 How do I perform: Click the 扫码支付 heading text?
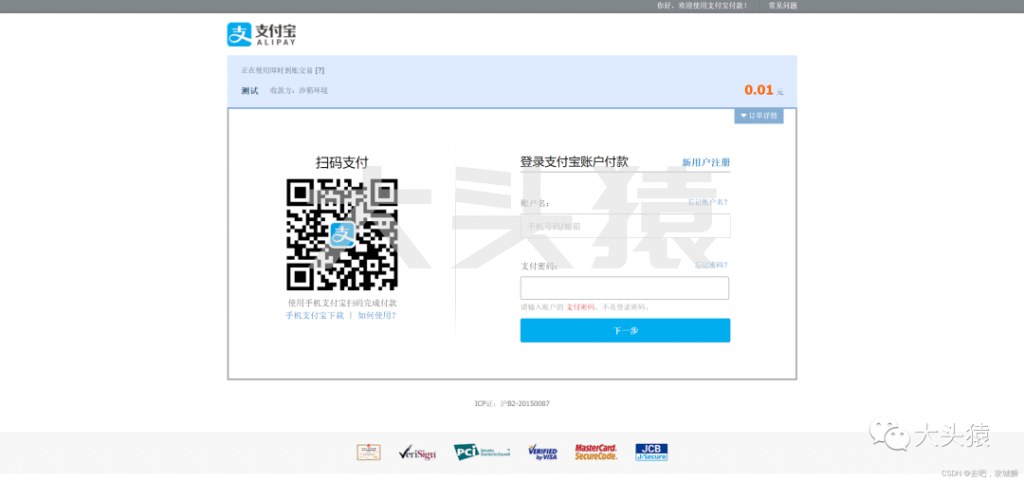point(342,163)
